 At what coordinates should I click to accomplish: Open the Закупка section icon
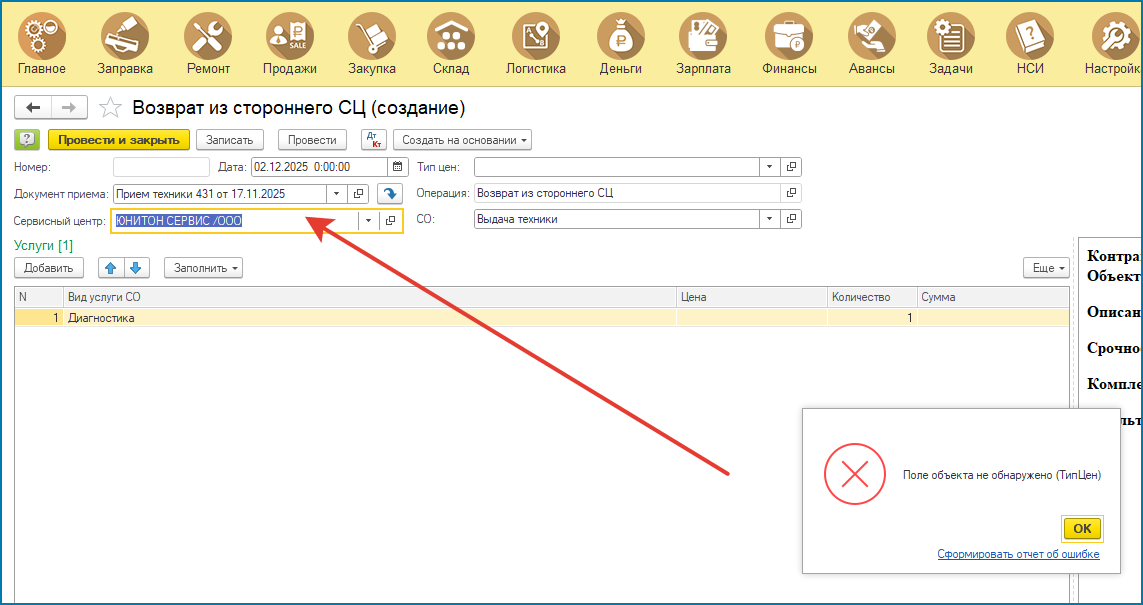[x=372, y=36]
